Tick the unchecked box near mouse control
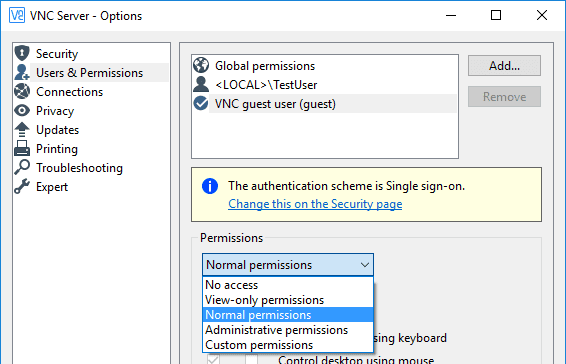This screenshot has height=364, width=566. pos(252,359)
